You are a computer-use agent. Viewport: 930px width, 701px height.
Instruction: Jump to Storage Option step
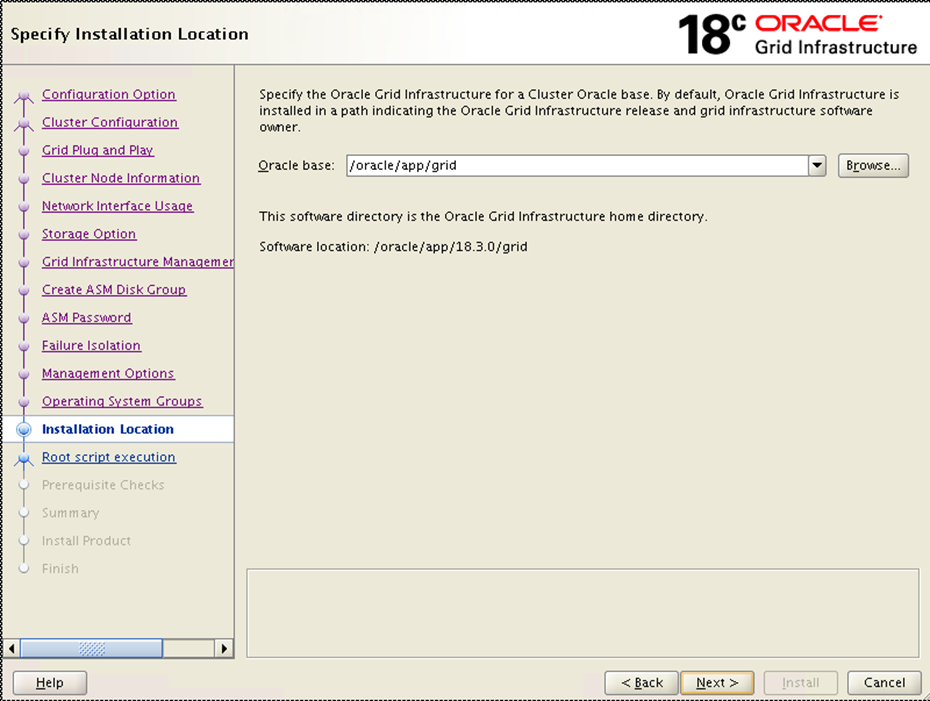click(88, 234)
